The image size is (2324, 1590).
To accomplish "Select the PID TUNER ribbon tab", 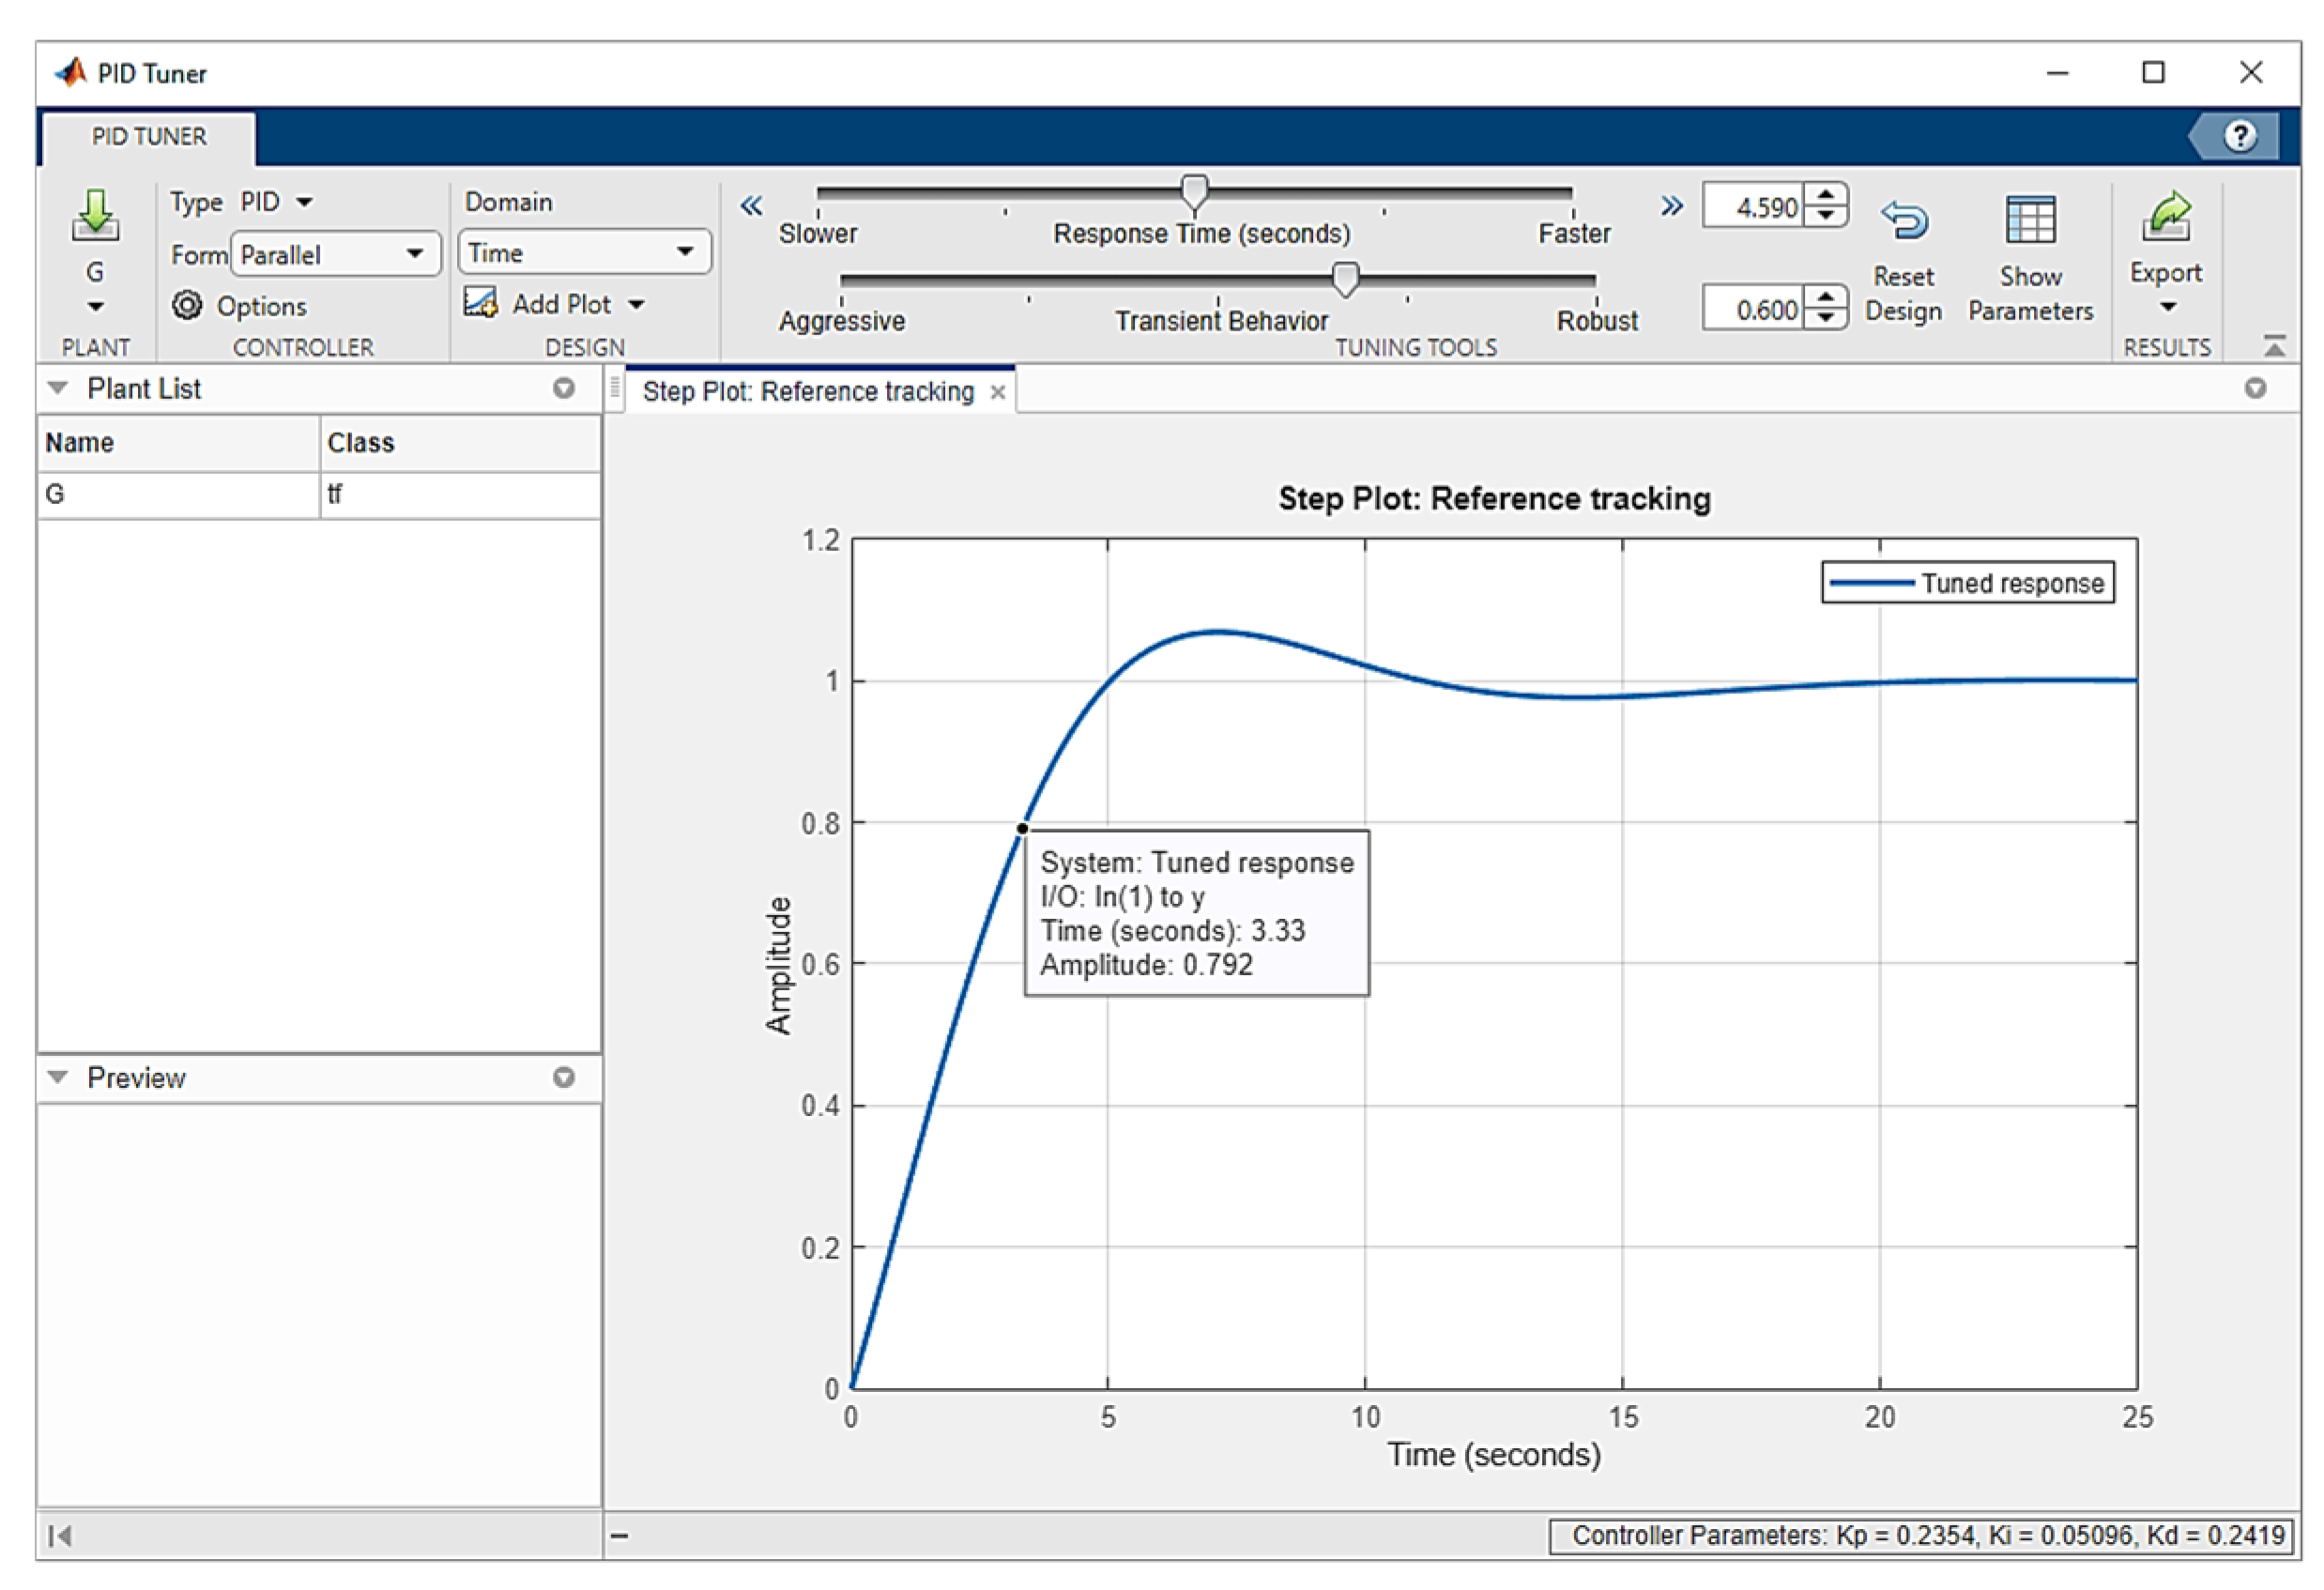I will 149,137.
